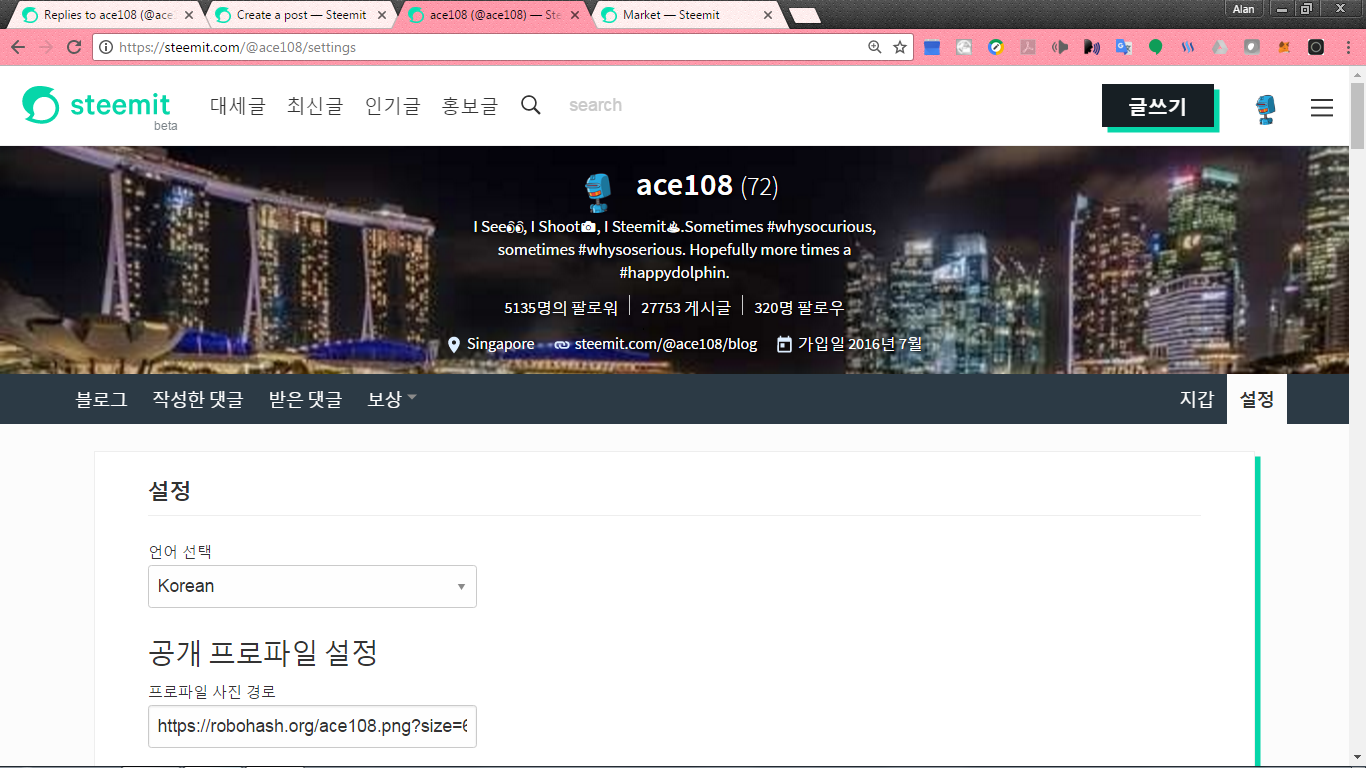Click the speaker sound extension icon
Screen dimensions: 1366x768
tap(1060, 47)
